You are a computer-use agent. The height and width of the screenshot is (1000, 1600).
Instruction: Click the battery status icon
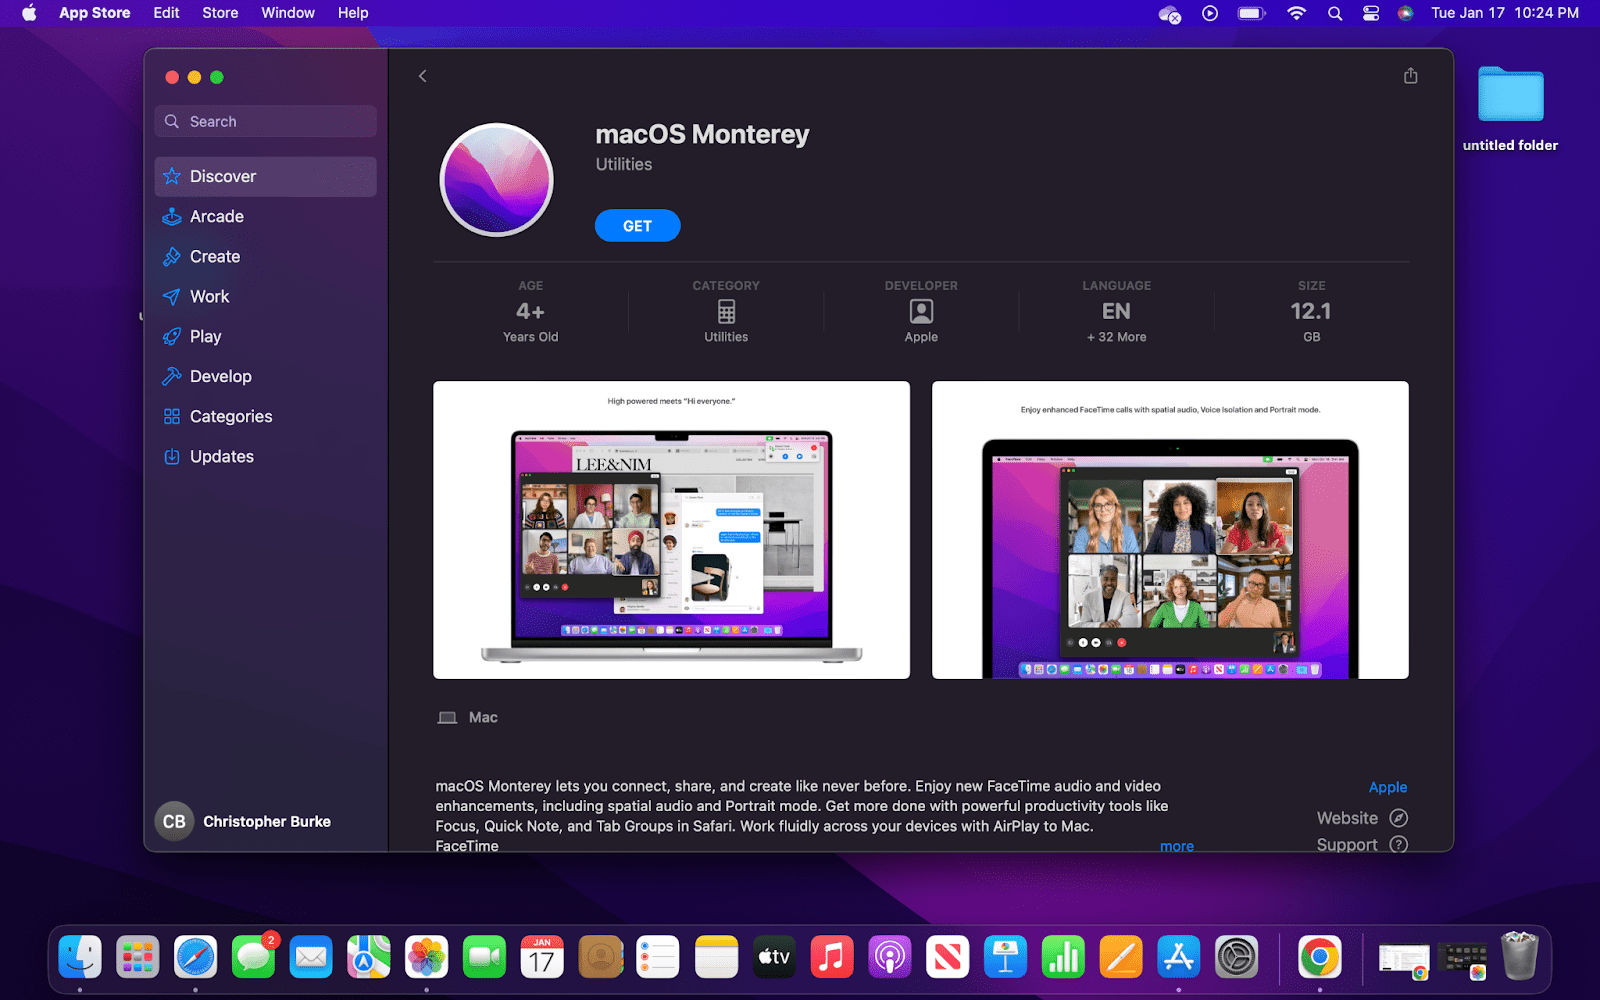(1251, 13)
